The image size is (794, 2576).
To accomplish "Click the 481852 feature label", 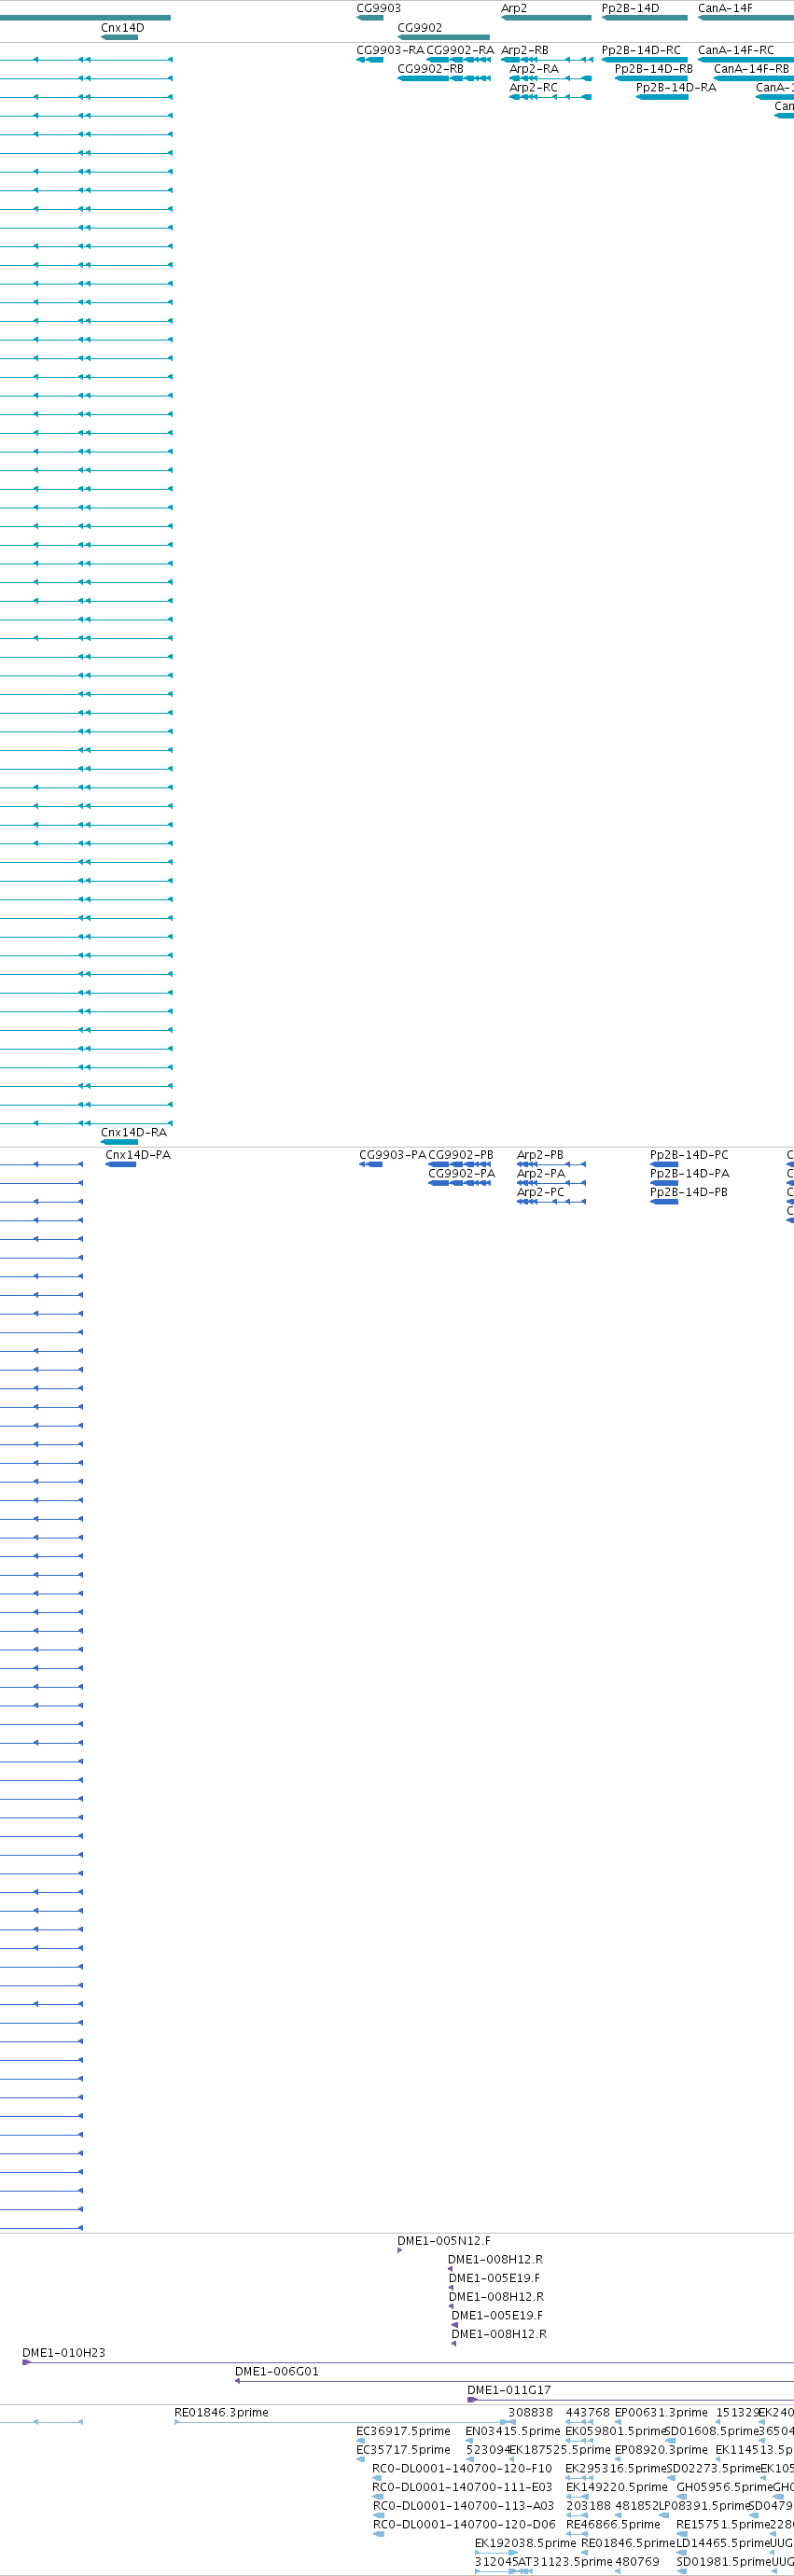I will [x=636, y=2506].
